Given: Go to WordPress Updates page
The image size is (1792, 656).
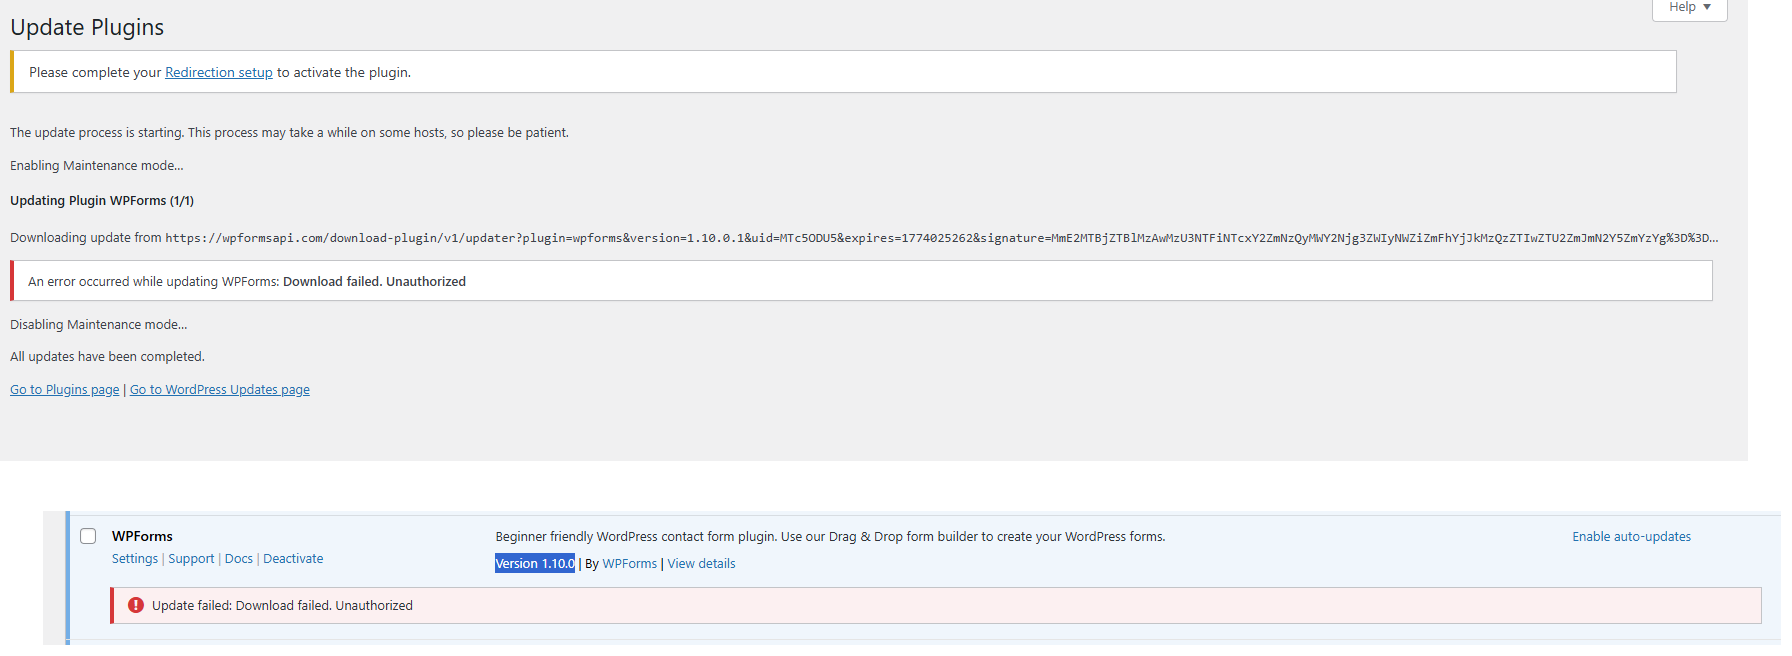Looking at the screenshot, I should 219,390.
